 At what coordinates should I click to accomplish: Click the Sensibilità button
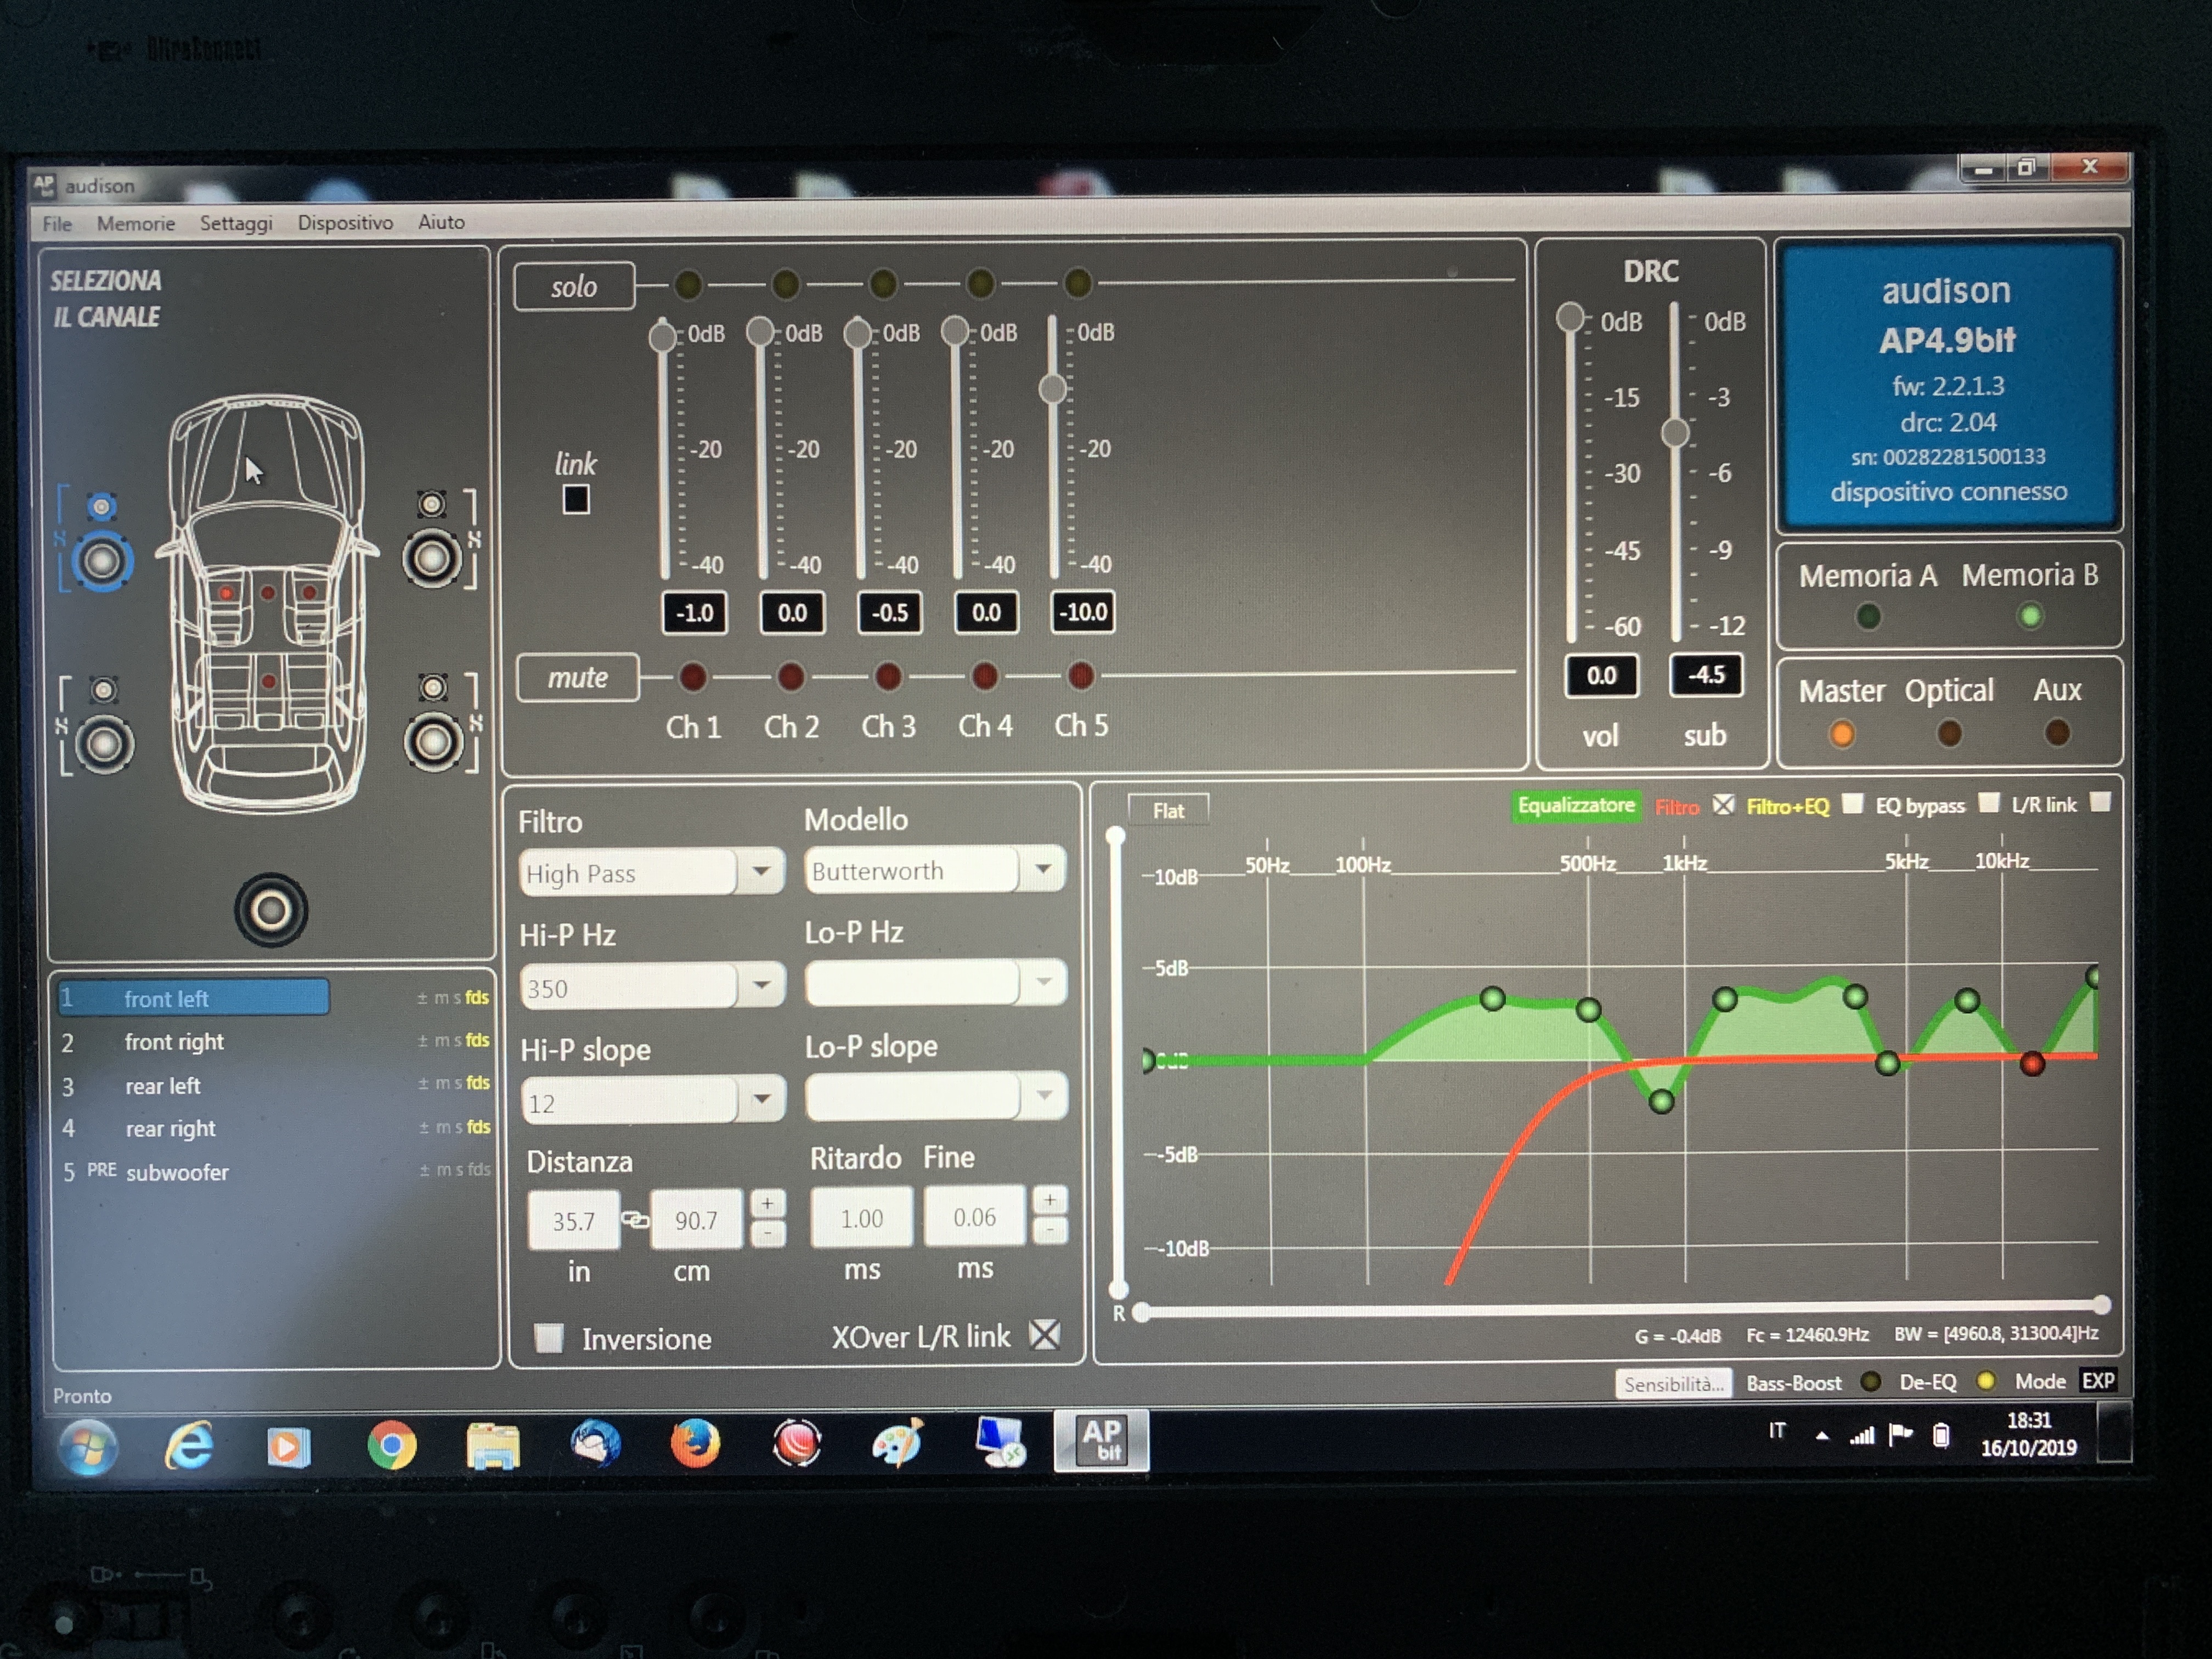coord(1673,1384)
